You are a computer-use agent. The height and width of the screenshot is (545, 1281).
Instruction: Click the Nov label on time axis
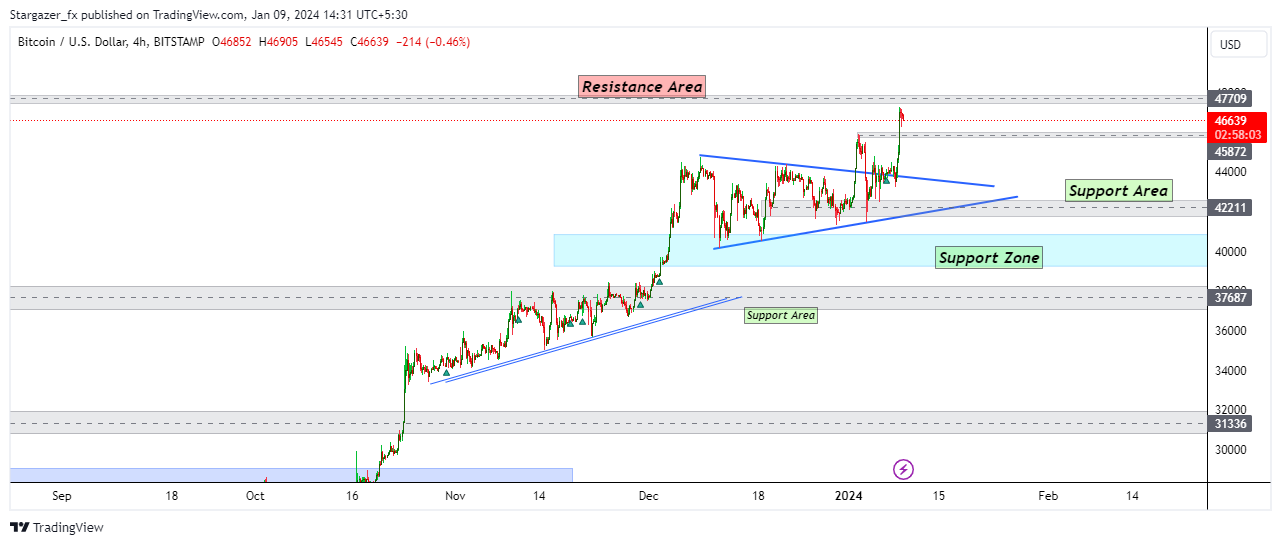tap(455, 496)
